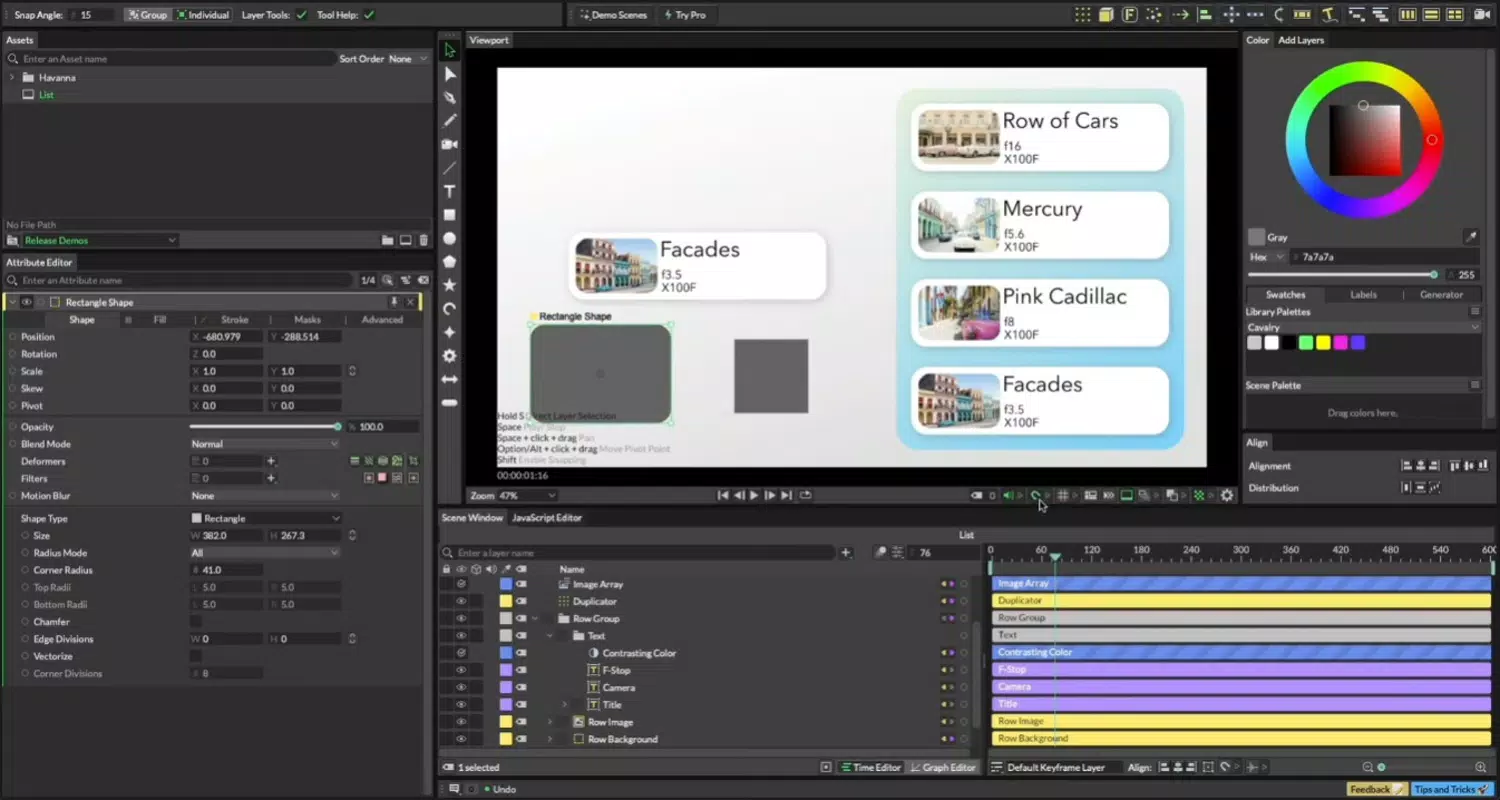
Task: Select the Pencil tool
Action: coord(450,121)
